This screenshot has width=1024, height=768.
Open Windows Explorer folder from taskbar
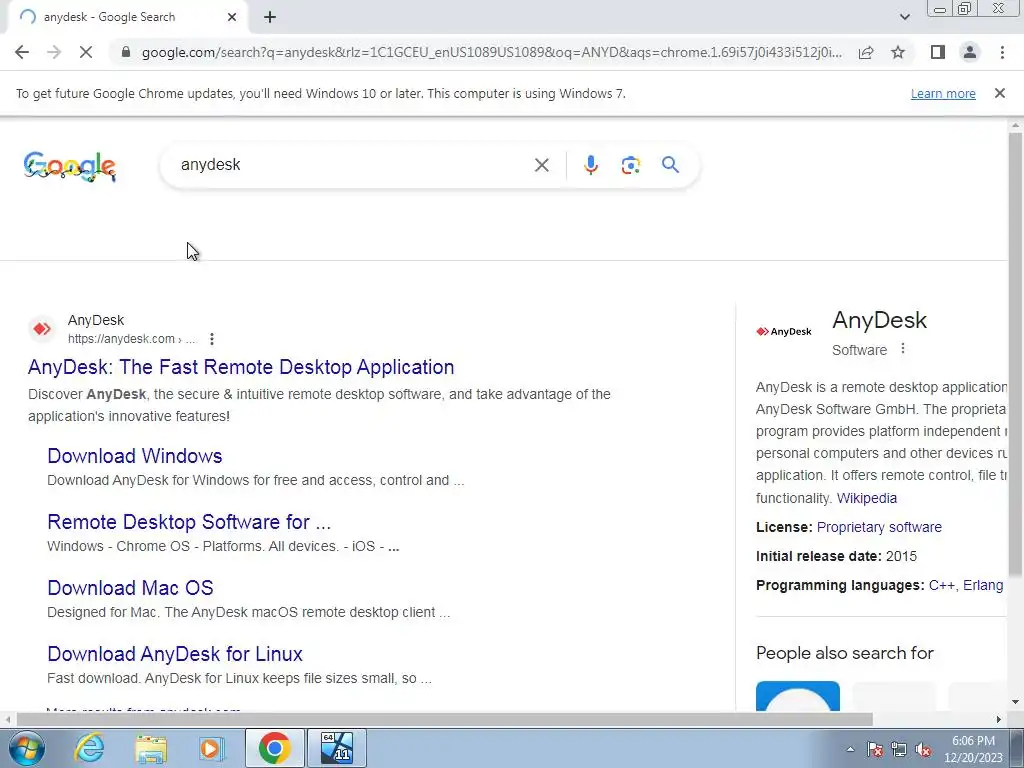151,748
